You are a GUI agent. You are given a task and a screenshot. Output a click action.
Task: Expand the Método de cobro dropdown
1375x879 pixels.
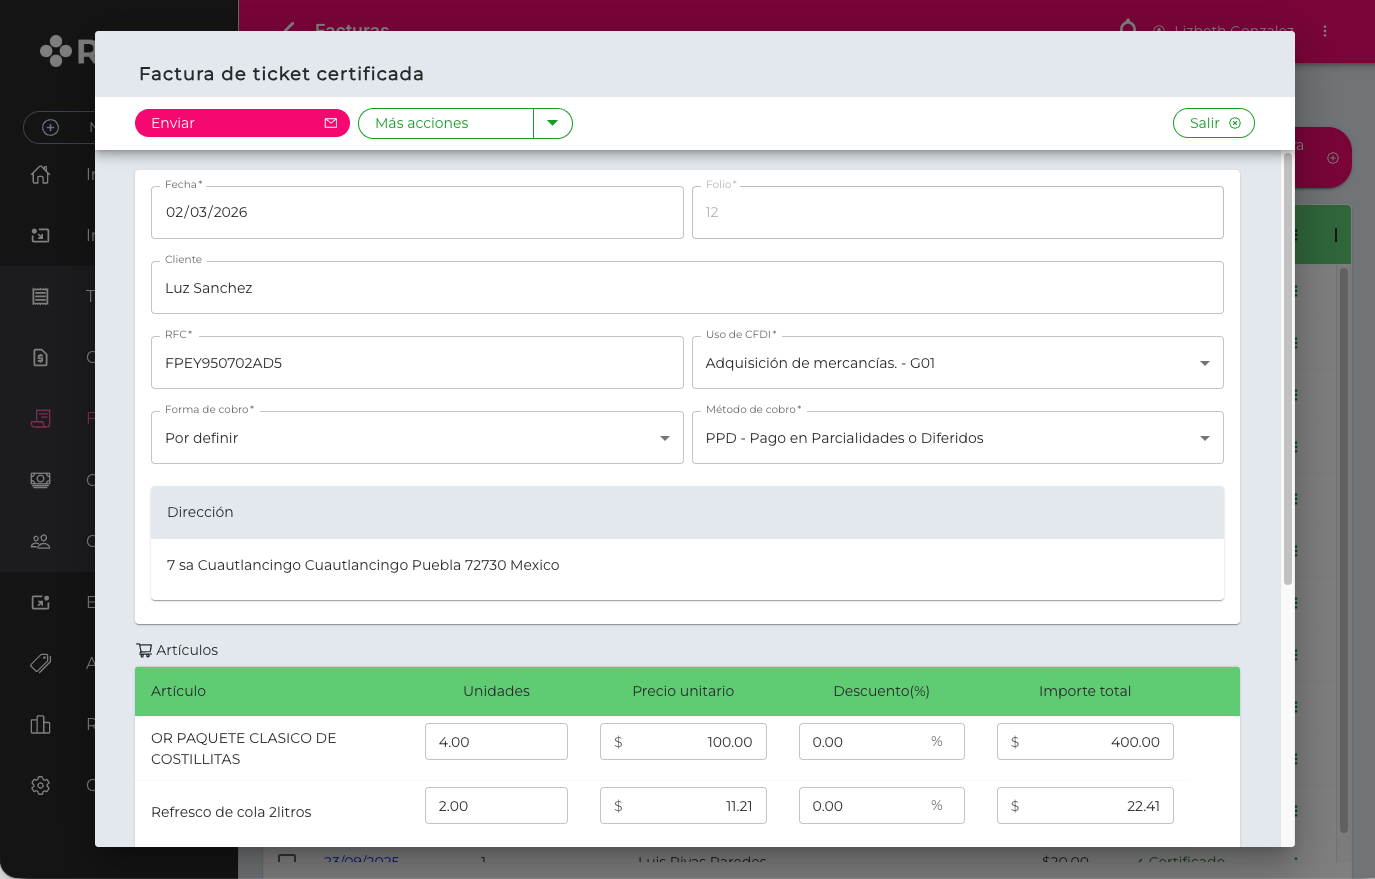coord(1204,438)
